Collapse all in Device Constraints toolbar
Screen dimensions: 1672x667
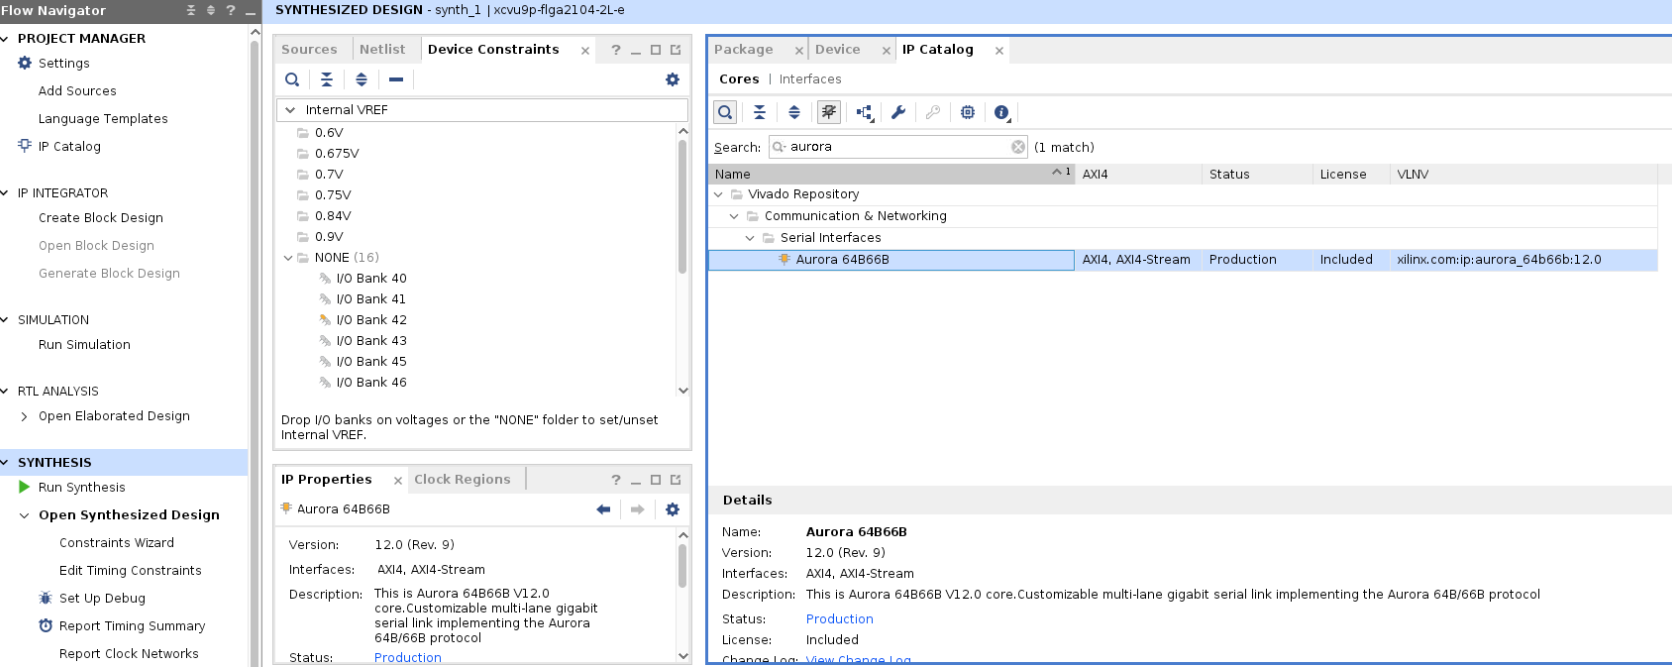[x=327, y=79]
